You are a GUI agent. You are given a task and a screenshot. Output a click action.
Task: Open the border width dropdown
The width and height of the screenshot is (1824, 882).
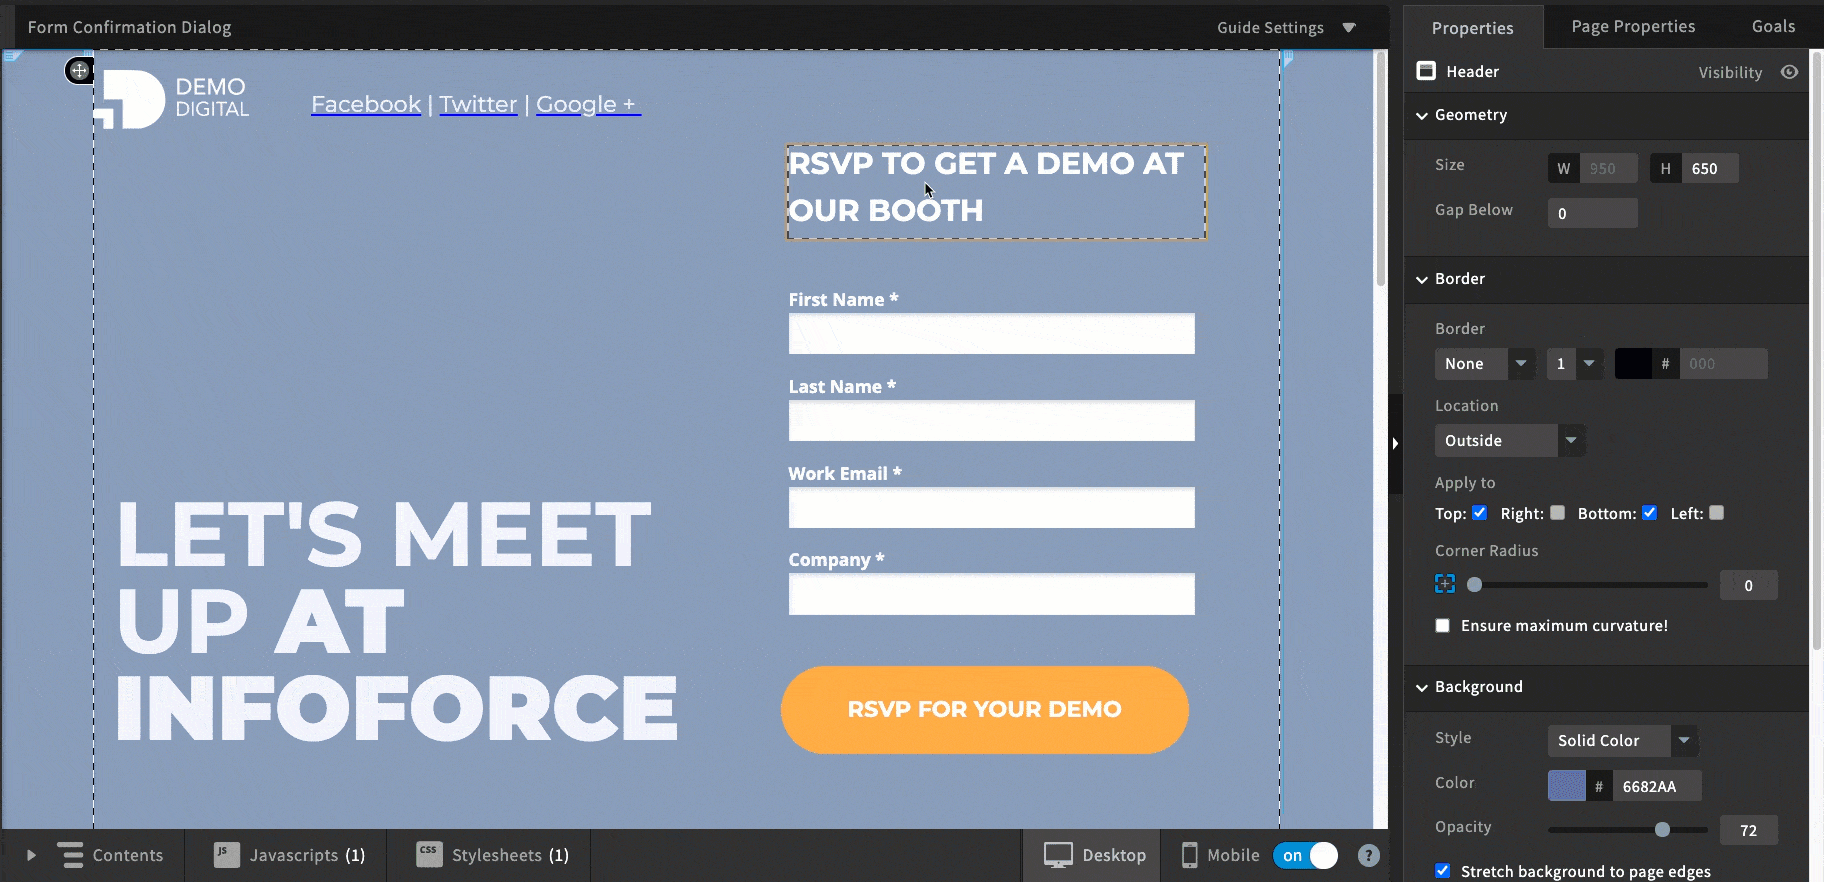pyautogui.click(x=1575, y=364)
